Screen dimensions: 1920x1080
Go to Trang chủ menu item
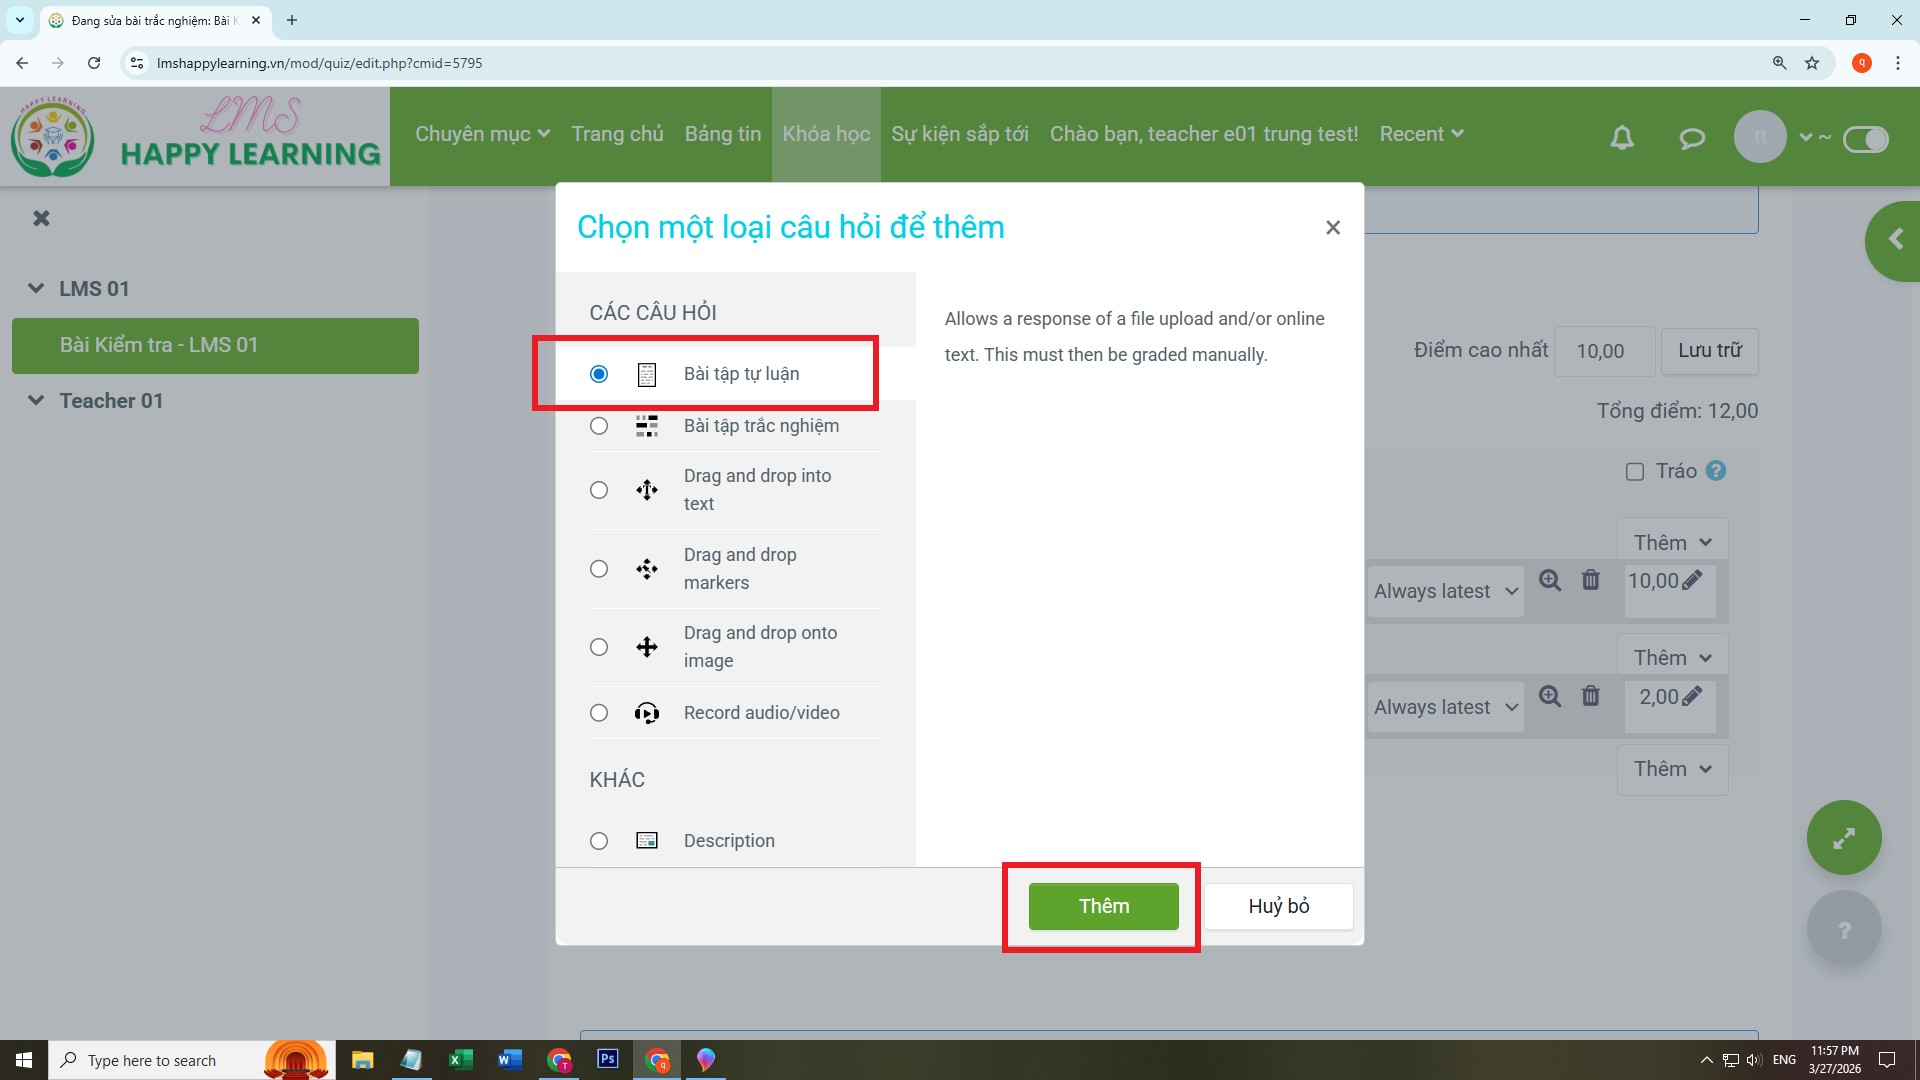(617, 134)
